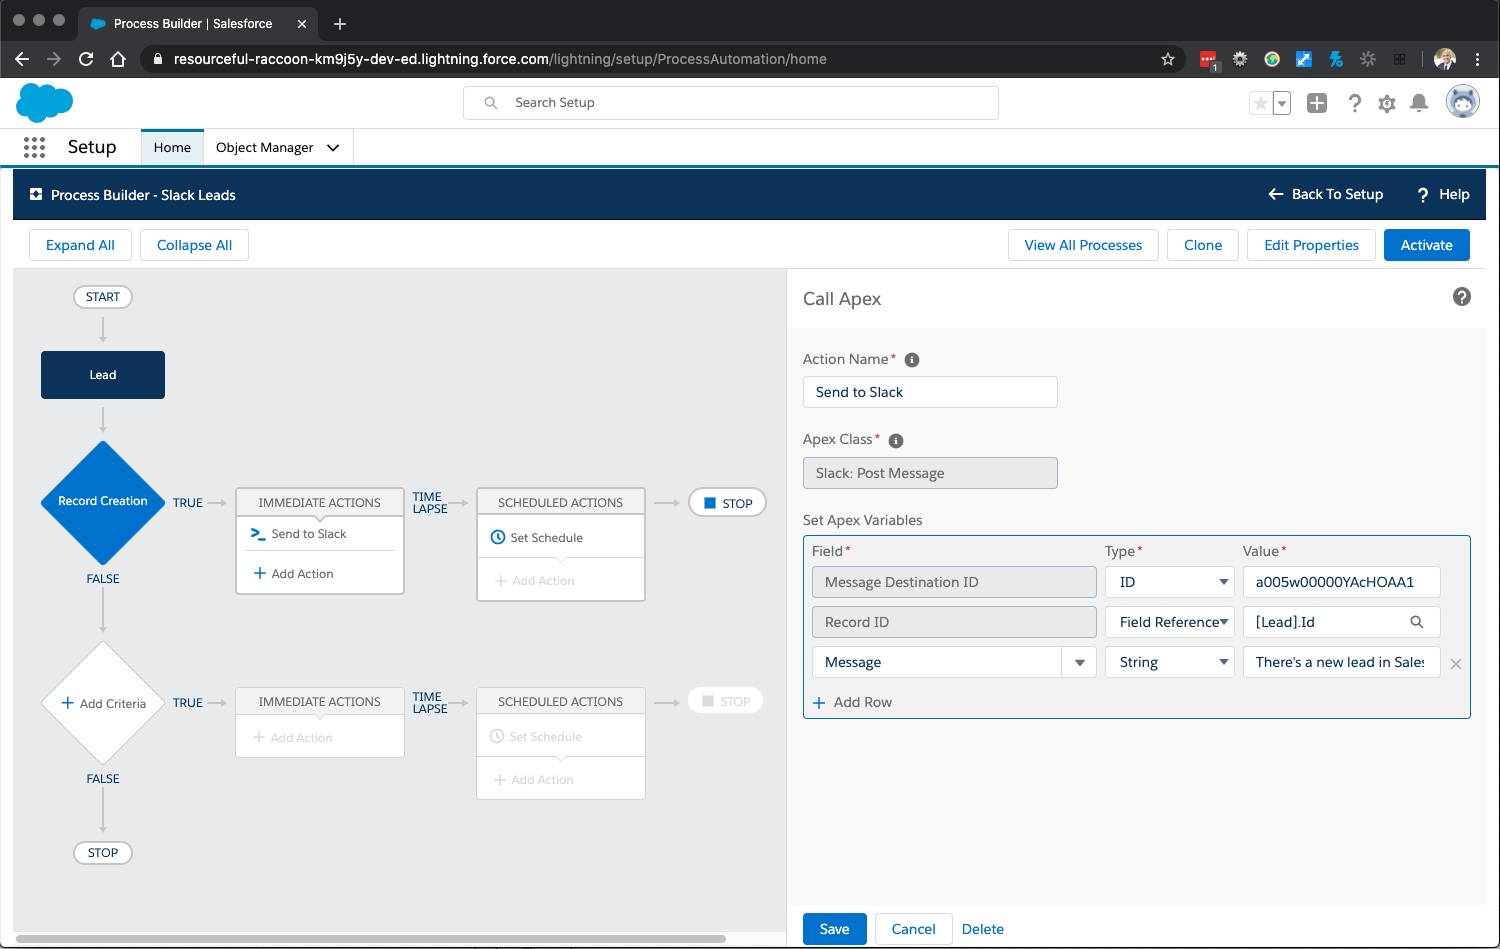Click the Add Criteria diamond

[x=103, y=703]
